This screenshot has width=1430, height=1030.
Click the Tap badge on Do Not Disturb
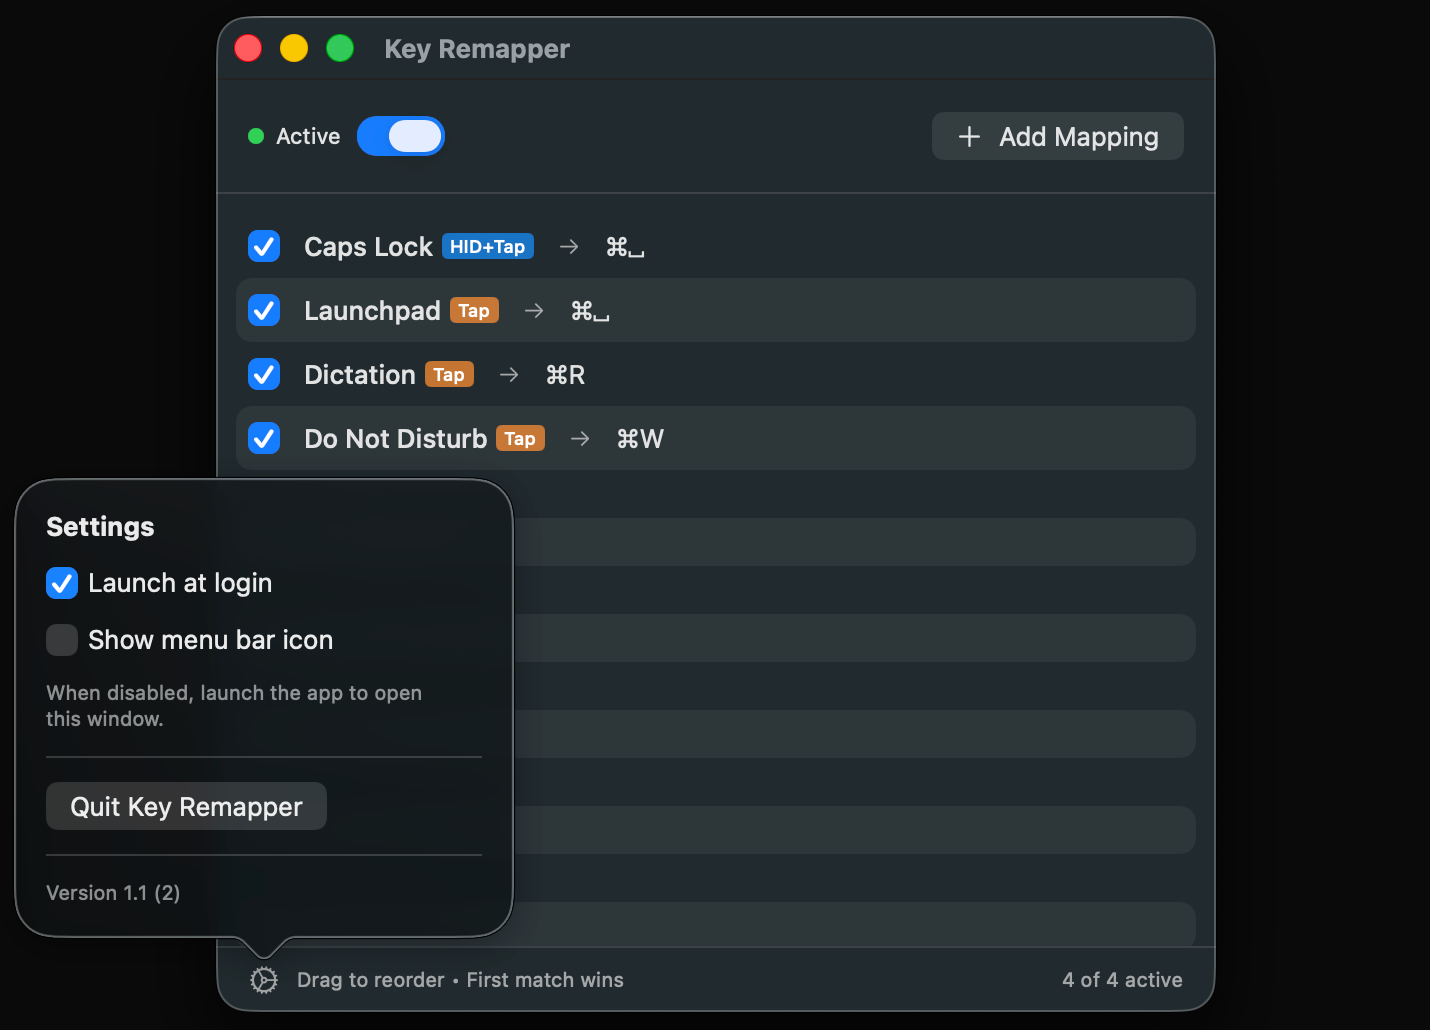[520, 438]
